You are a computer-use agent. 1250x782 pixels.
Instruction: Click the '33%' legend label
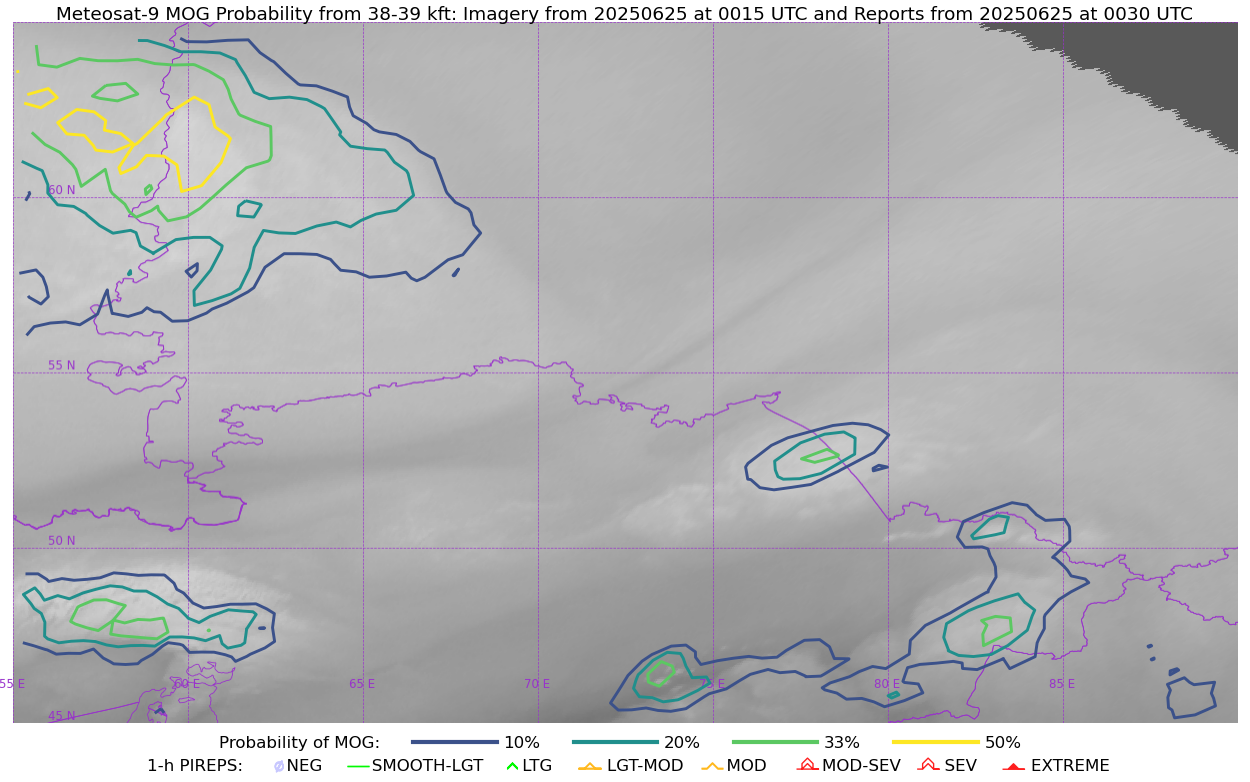[x=842, y=743]
